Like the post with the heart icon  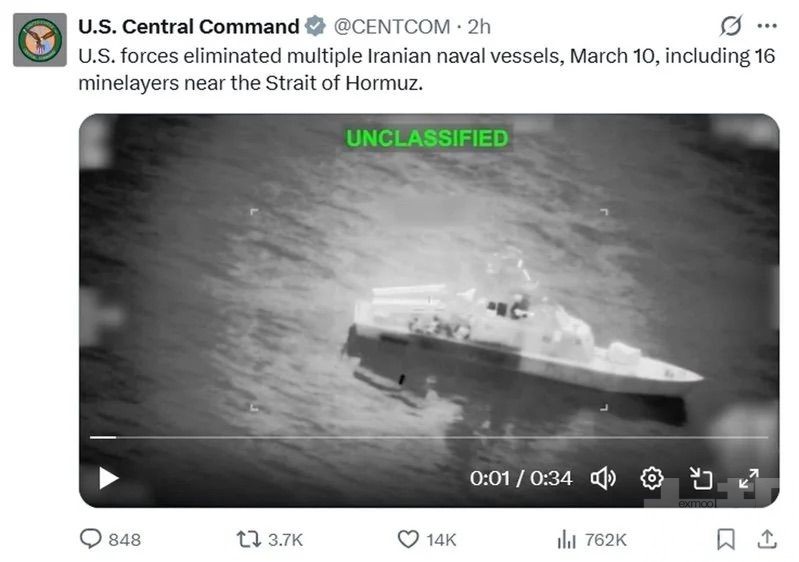(407, 539)
